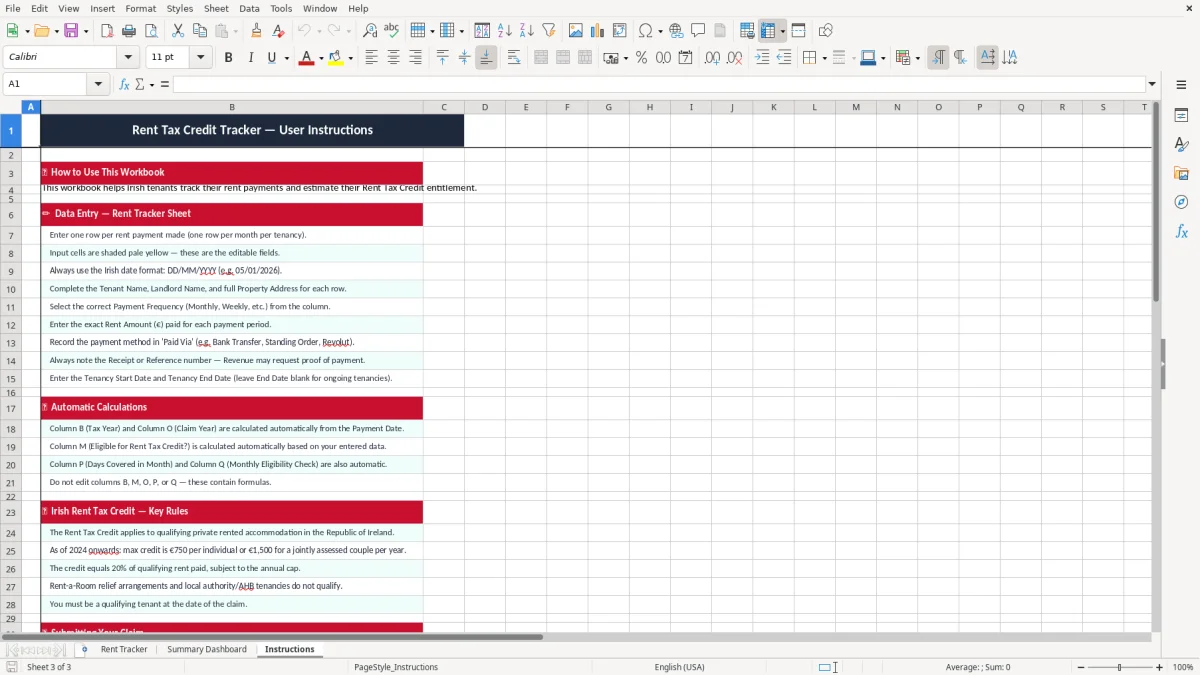Open background color dropdown arrow
Image resolution: width=1200 pixels, height=675 pixels.
pyautogui.click(x=350, y=58)
